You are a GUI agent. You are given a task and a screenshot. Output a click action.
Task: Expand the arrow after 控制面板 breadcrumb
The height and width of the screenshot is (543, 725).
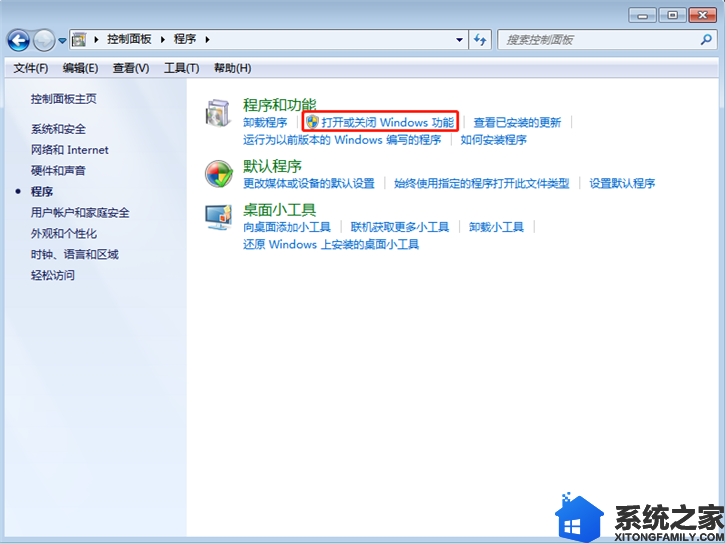163,40
